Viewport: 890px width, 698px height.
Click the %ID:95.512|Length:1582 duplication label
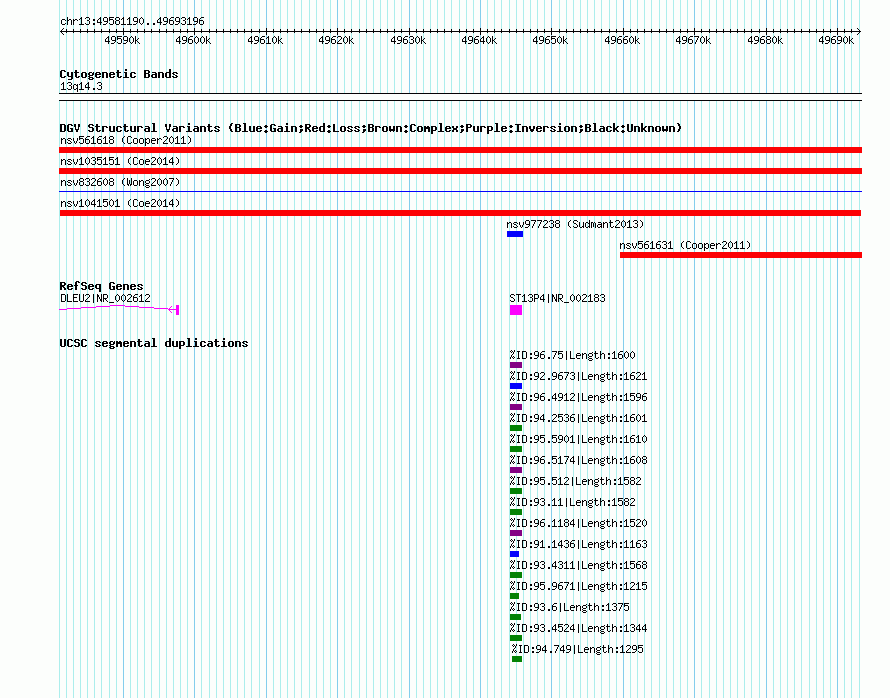tap(575, 481)
